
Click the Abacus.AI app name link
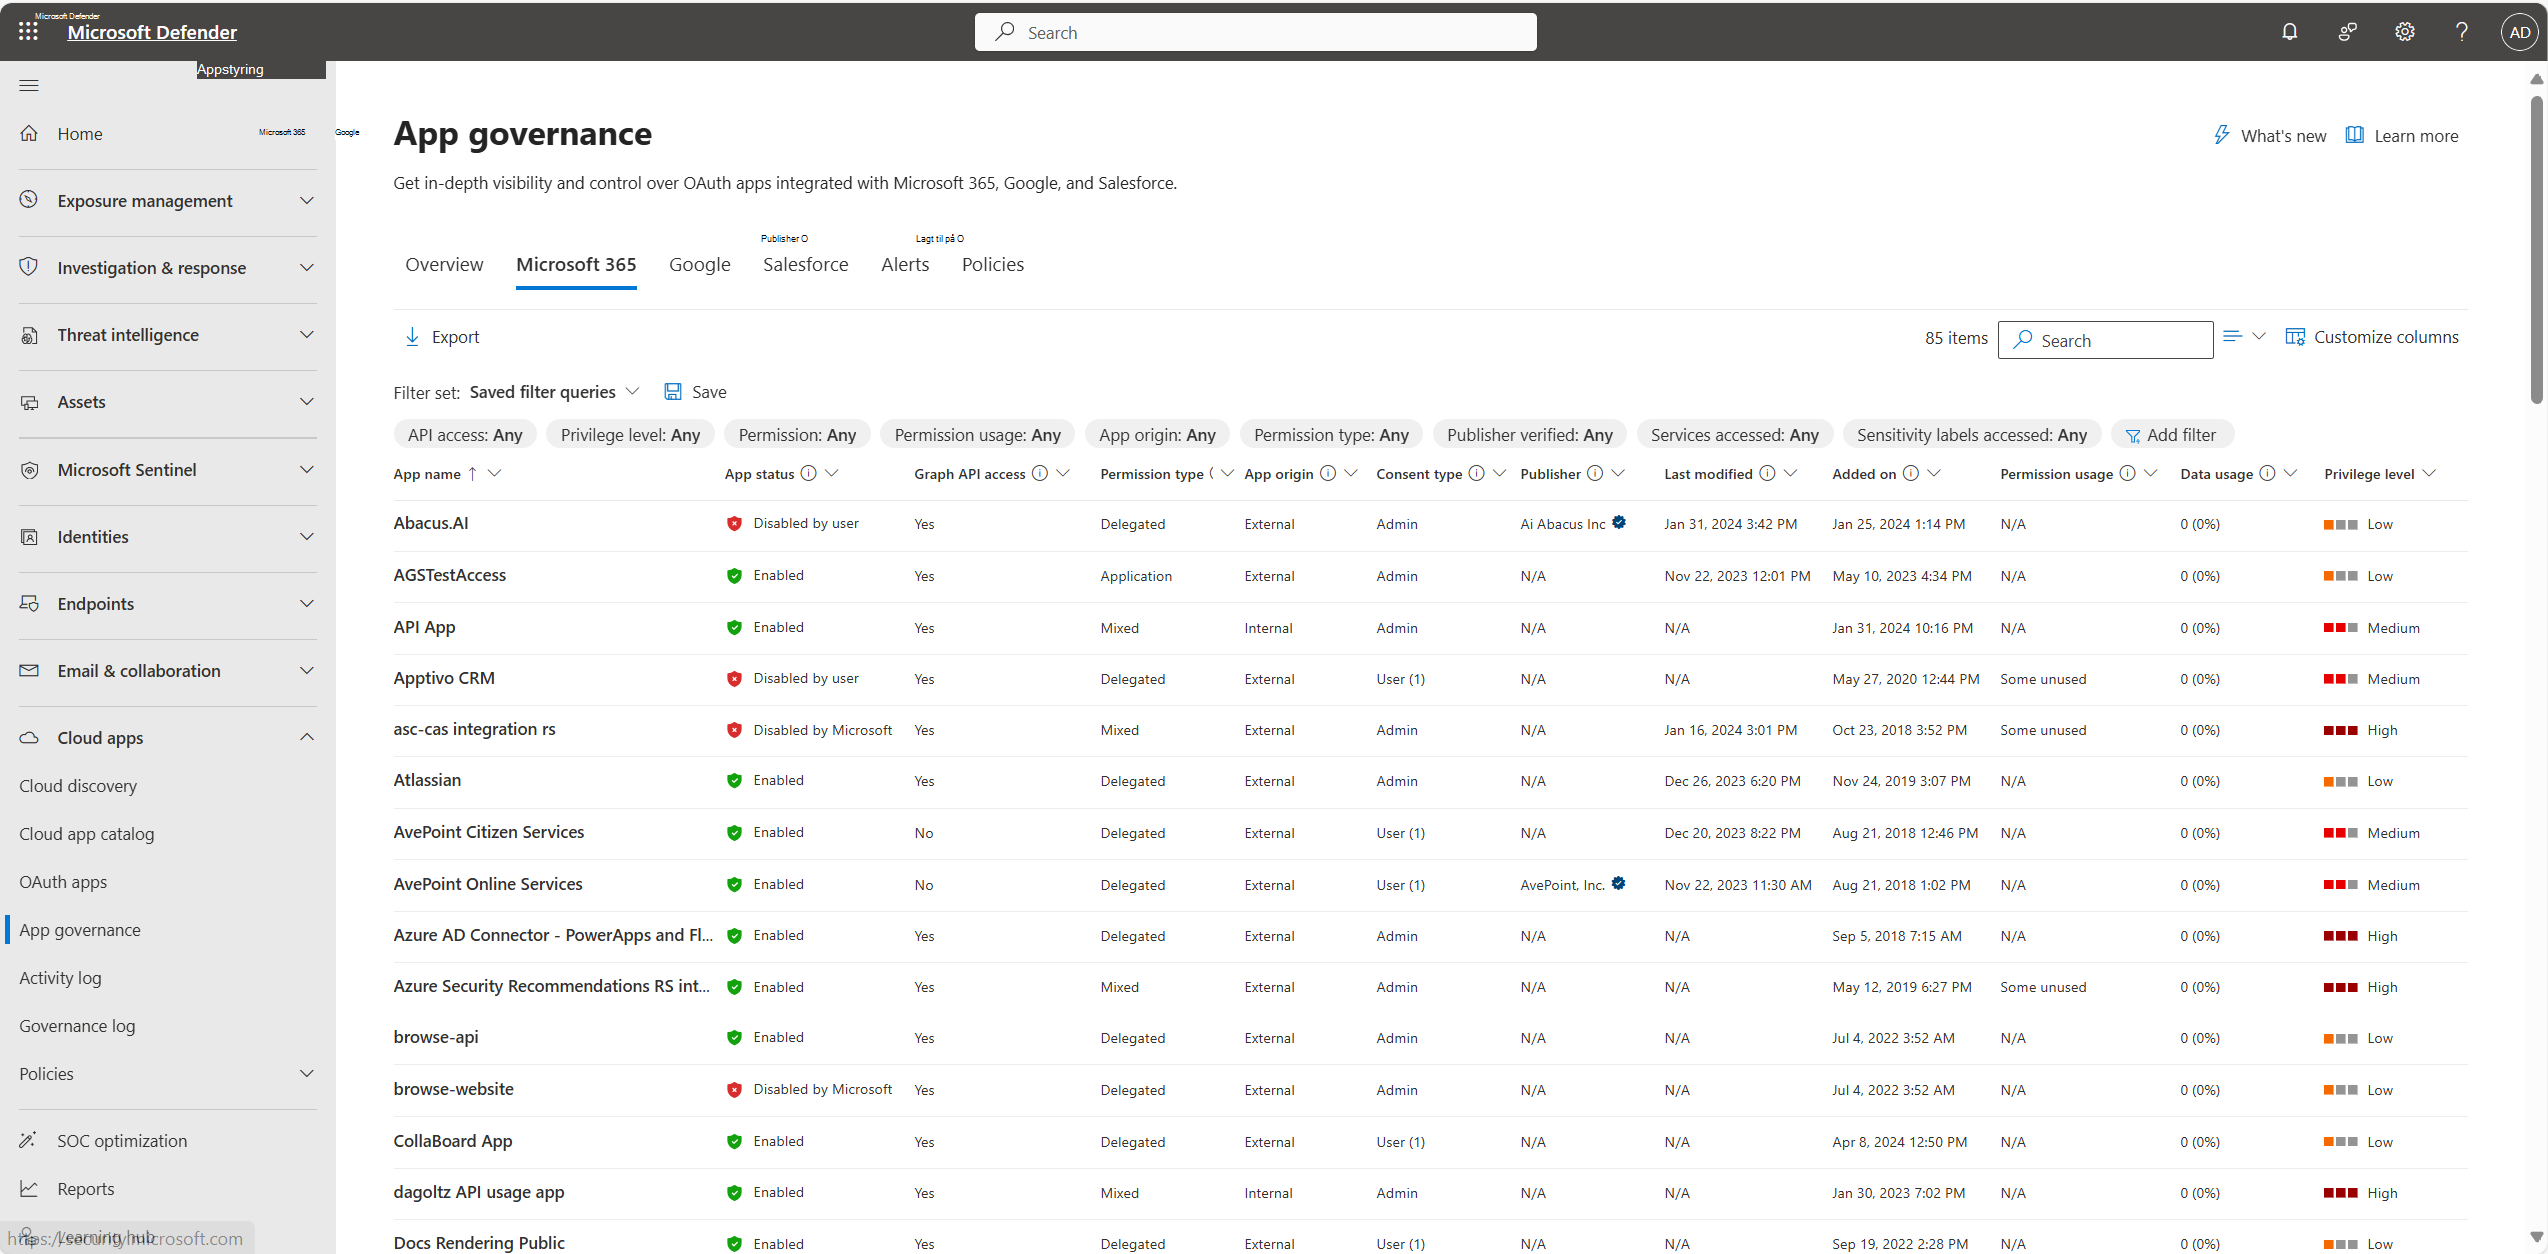point(429,523)
